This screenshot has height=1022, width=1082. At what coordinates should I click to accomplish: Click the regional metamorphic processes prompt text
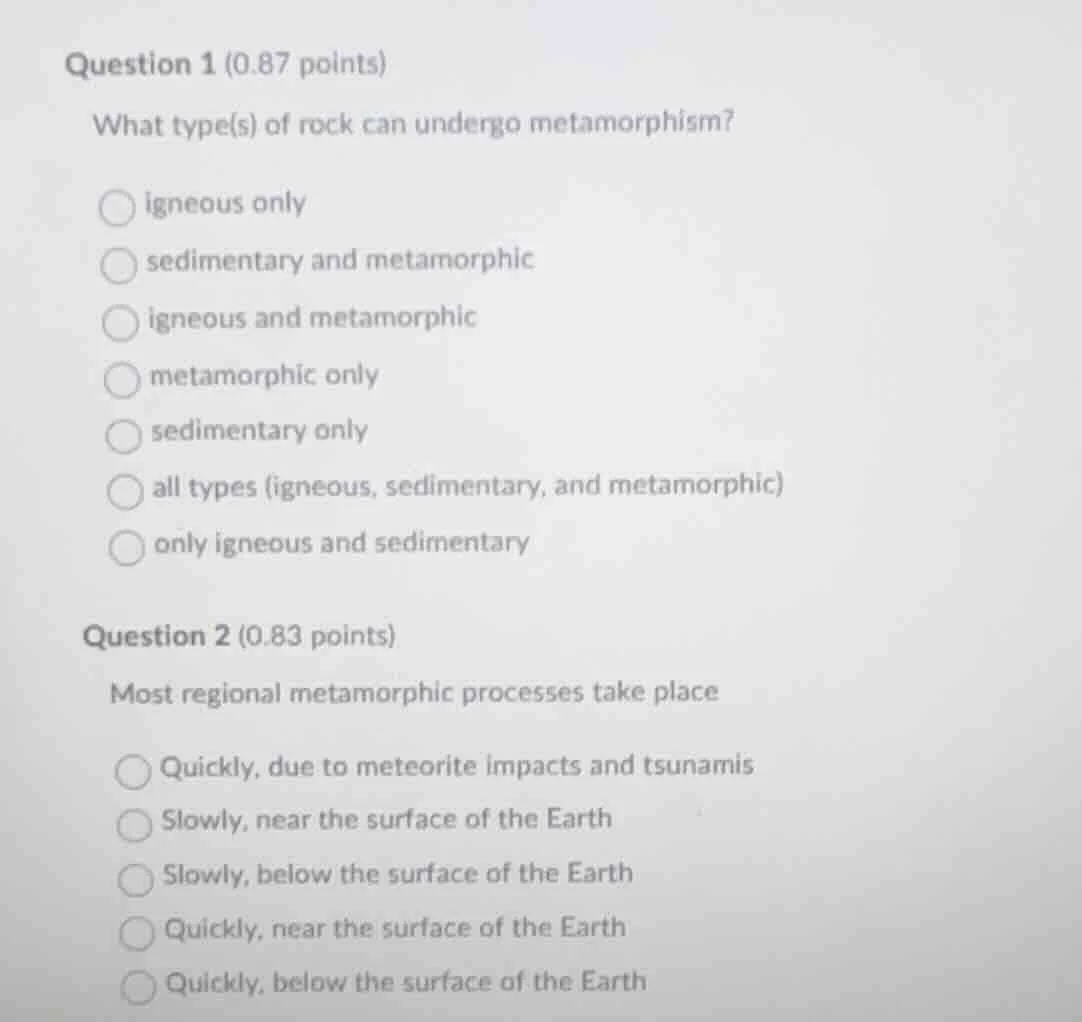pyautogui.click(x=414, y=692)
